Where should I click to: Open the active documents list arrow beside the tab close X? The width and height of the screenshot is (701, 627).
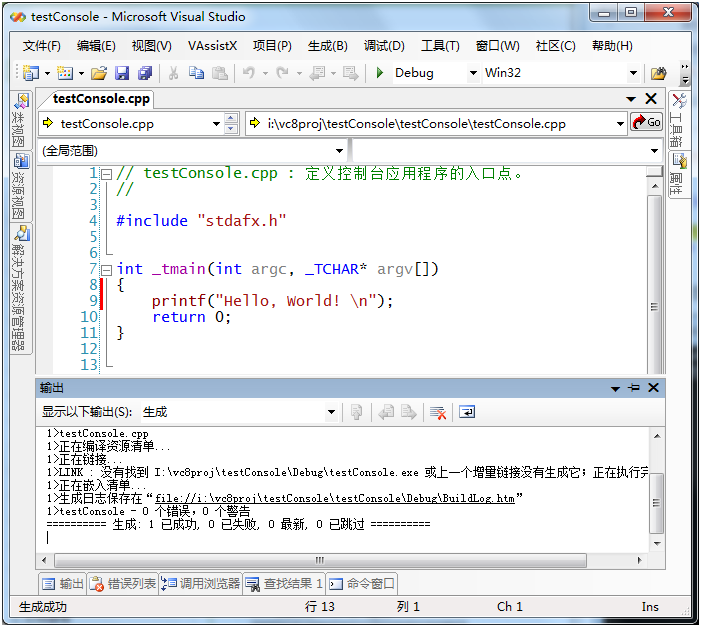click(631, 99)
